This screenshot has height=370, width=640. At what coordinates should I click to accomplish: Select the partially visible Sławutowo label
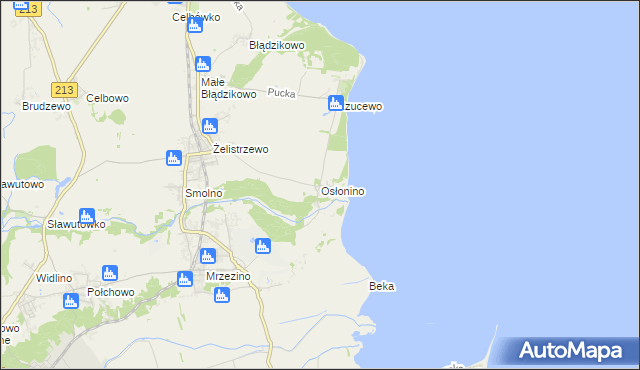click(x=22, y=185)
